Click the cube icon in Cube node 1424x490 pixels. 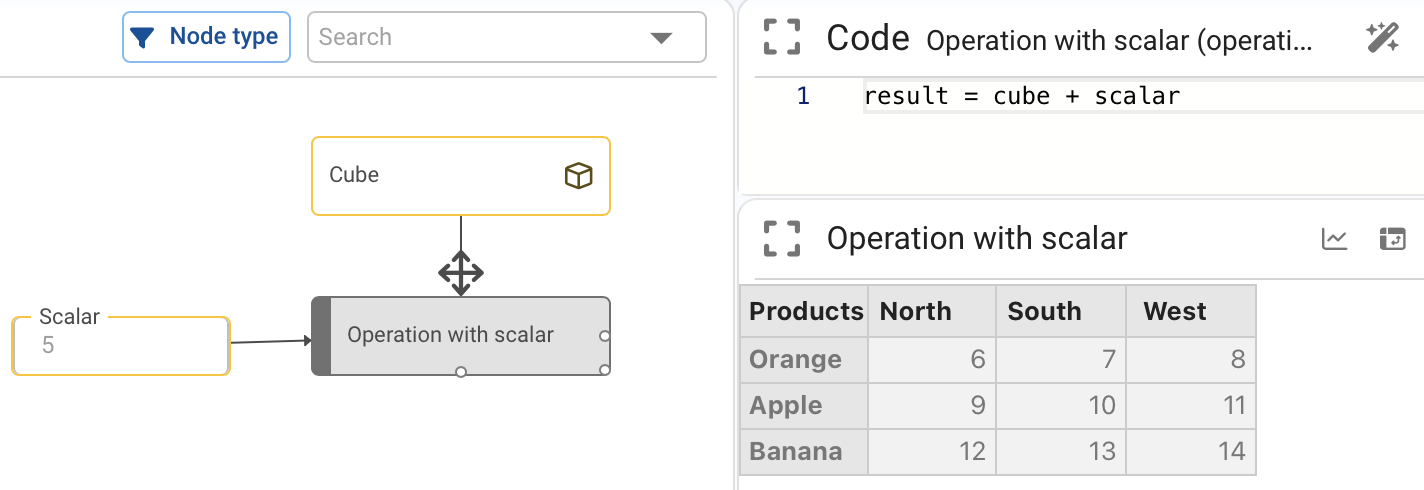point(578,176)
